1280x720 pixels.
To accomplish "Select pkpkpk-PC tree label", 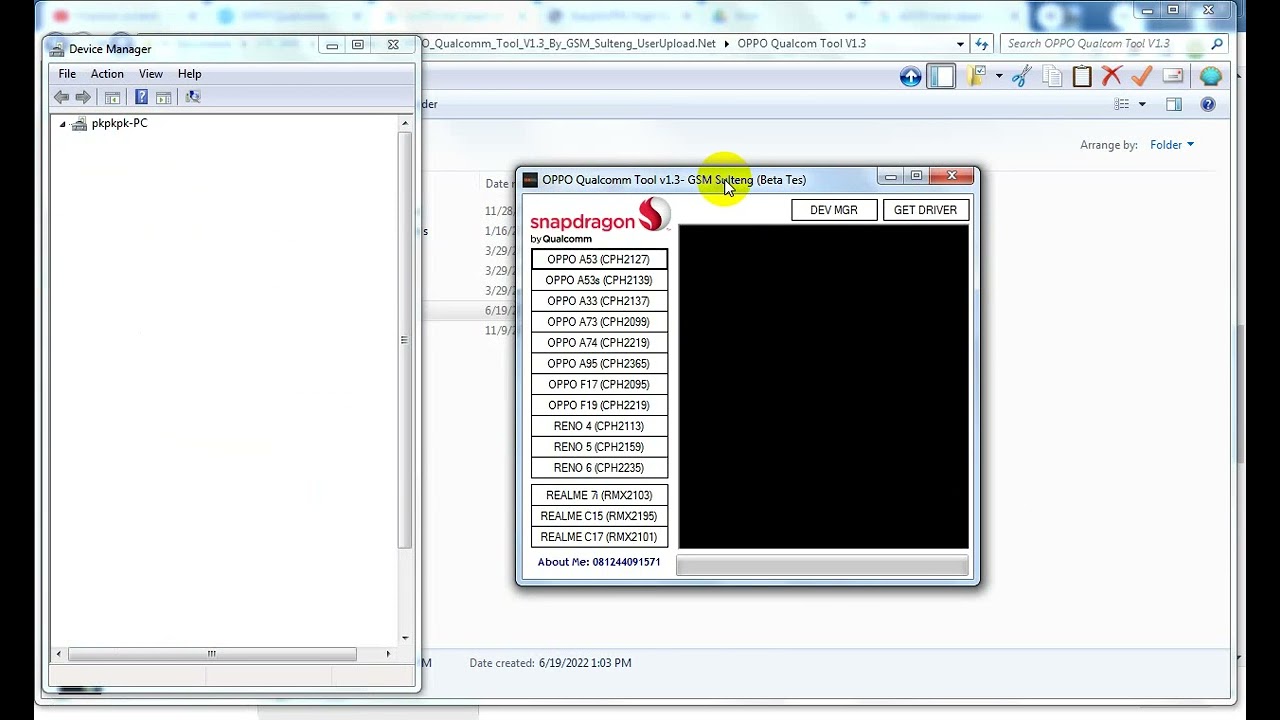I will coord(119,123).
